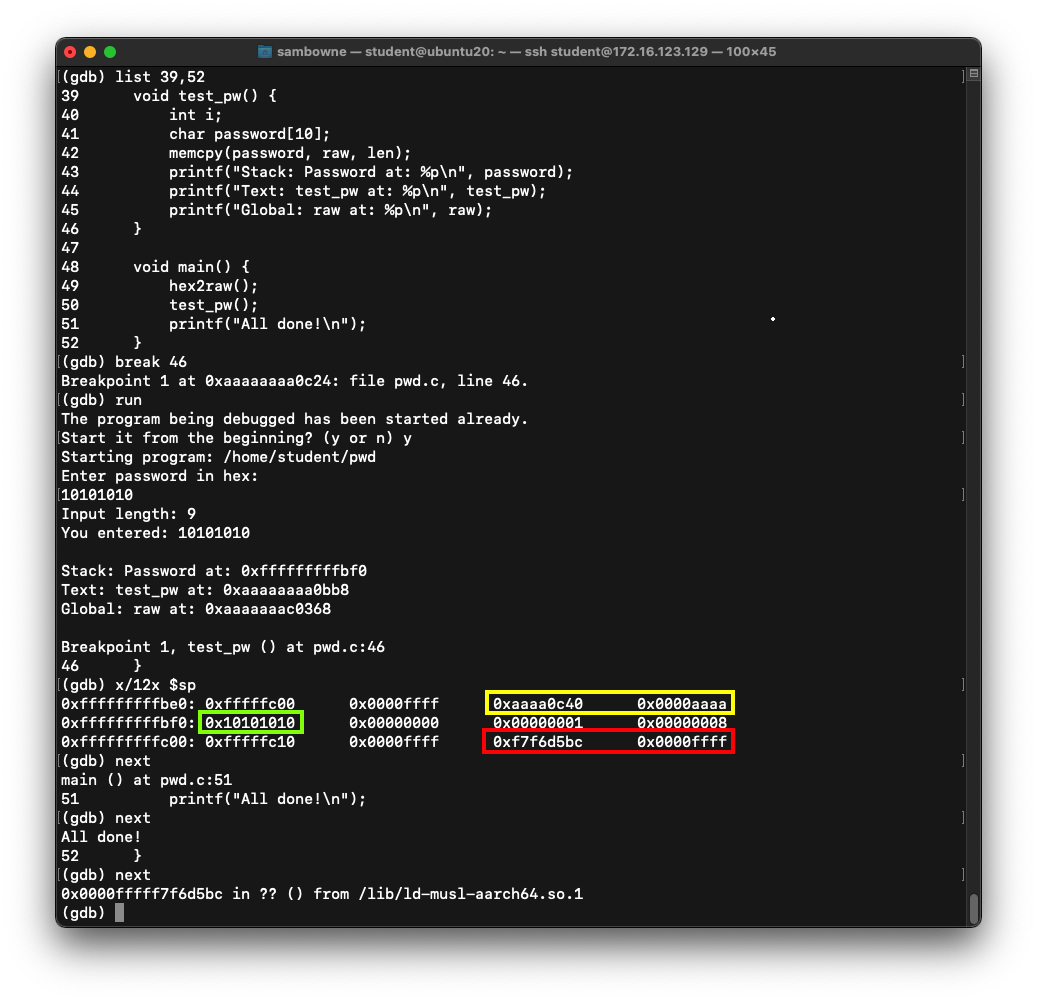Click 'Text: test_pw at: 0xaaaaaaaa0bb8'
The image size is (1037, 1001).
coord(205,590)
